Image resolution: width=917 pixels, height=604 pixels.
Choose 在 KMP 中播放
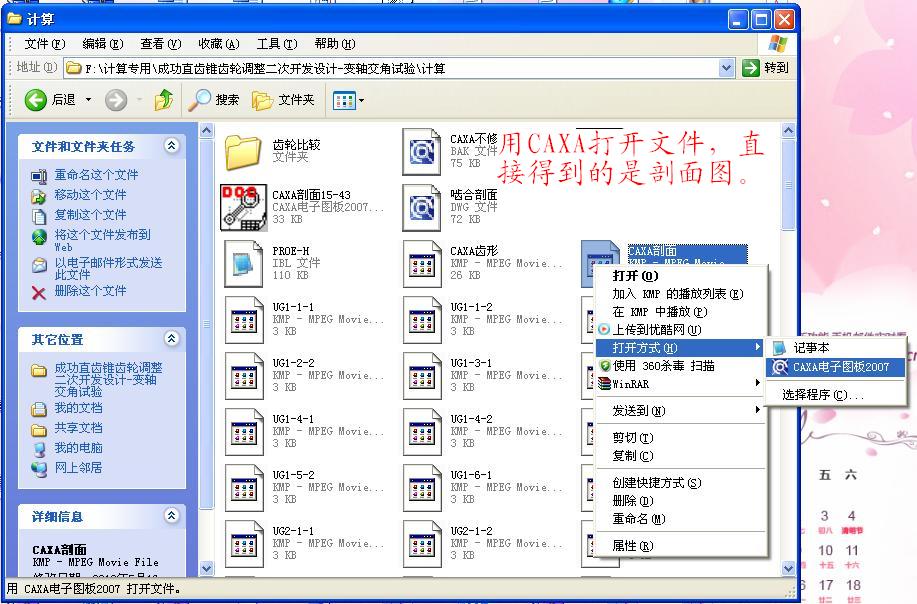coord(680,312)
